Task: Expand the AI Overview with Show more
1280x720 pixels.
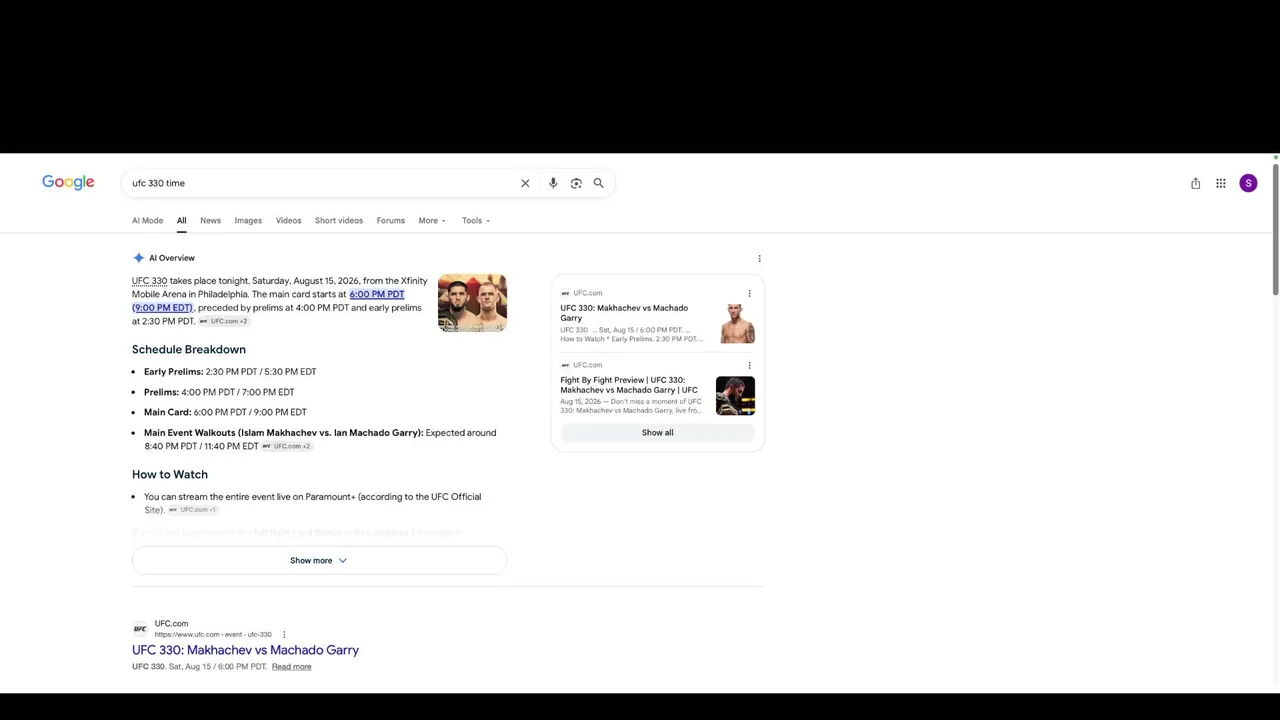Action: (x=319, y=560)
